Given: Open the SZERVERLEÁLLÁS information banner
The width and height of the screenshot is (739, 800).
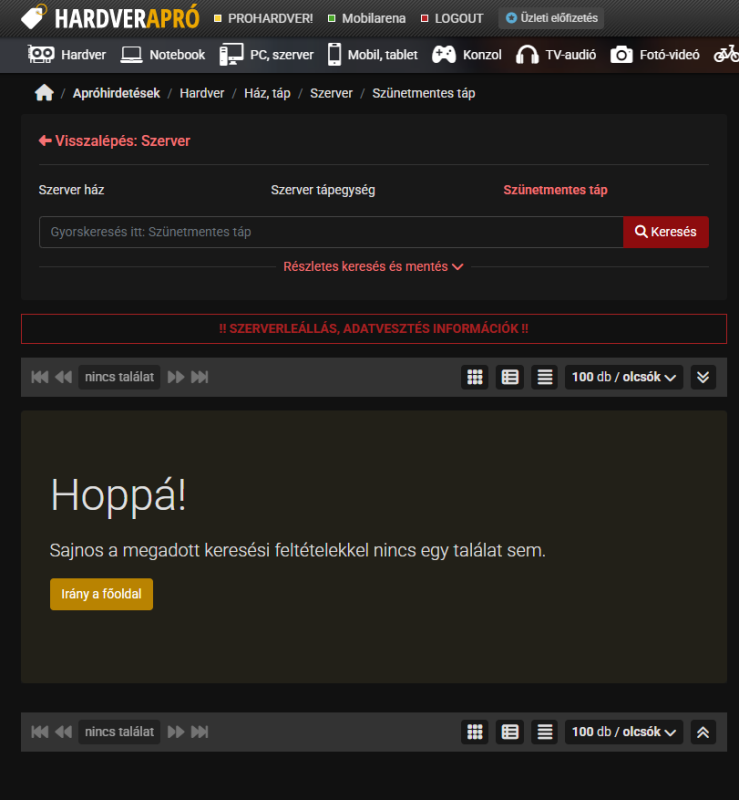Looking at the screenshot, I should (374, 329).
